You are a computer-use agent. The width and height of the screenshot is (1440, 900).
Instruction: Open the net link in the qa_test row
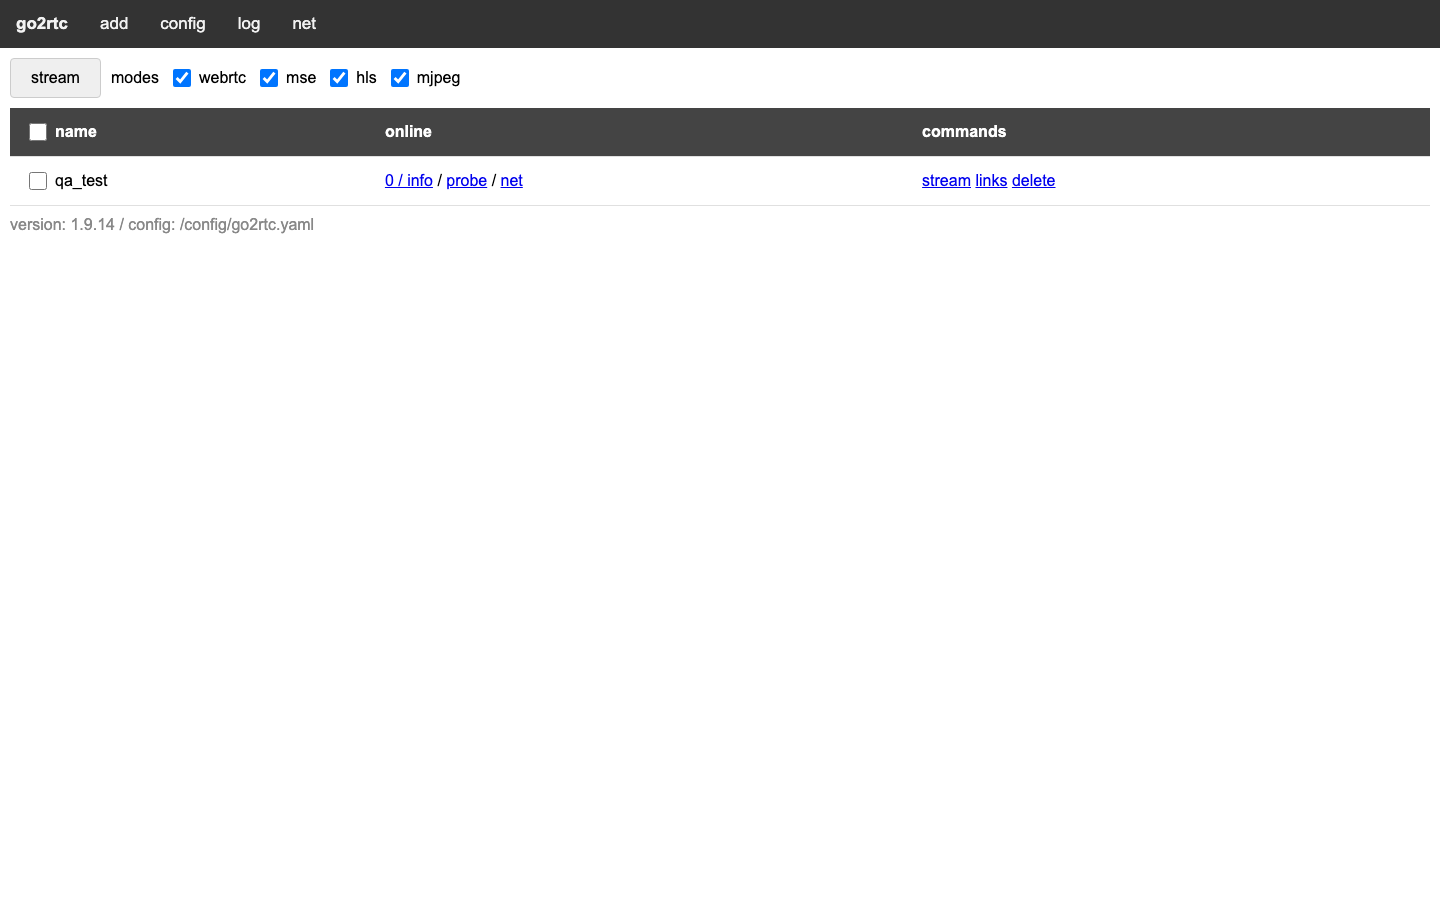511,180
